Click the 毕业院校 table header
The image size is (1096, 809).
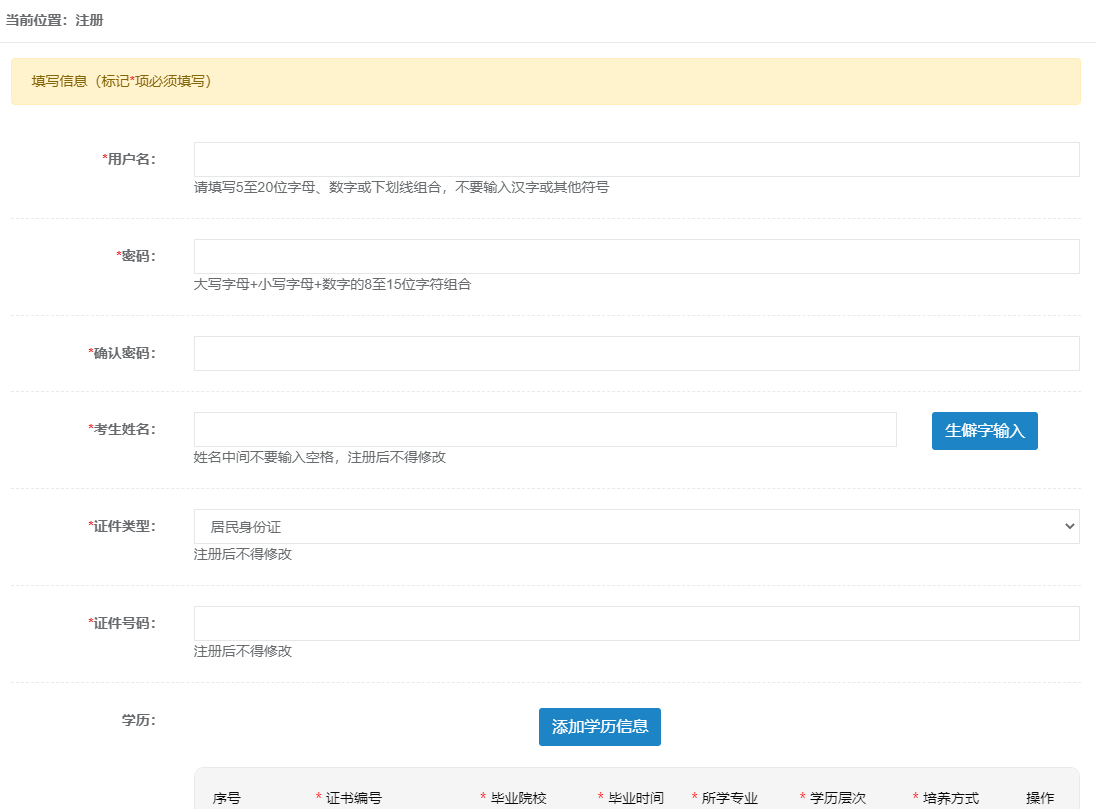coord(518,798)
